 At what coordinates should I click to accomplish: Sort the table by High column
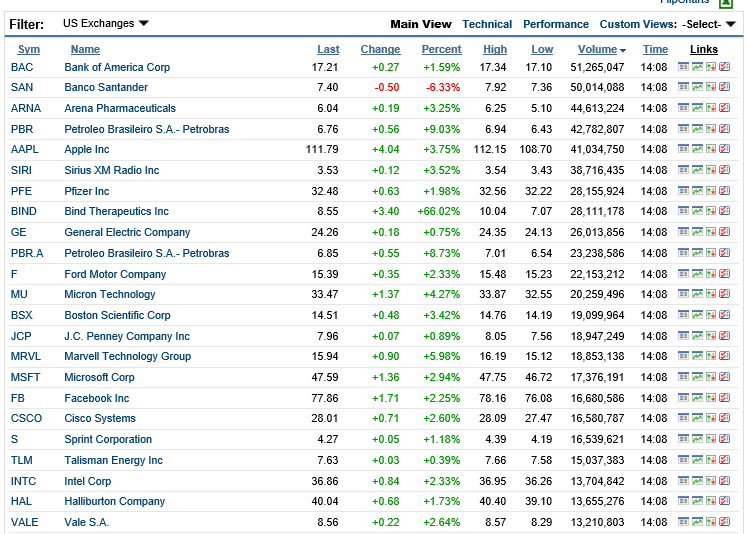tap(495, 49)
